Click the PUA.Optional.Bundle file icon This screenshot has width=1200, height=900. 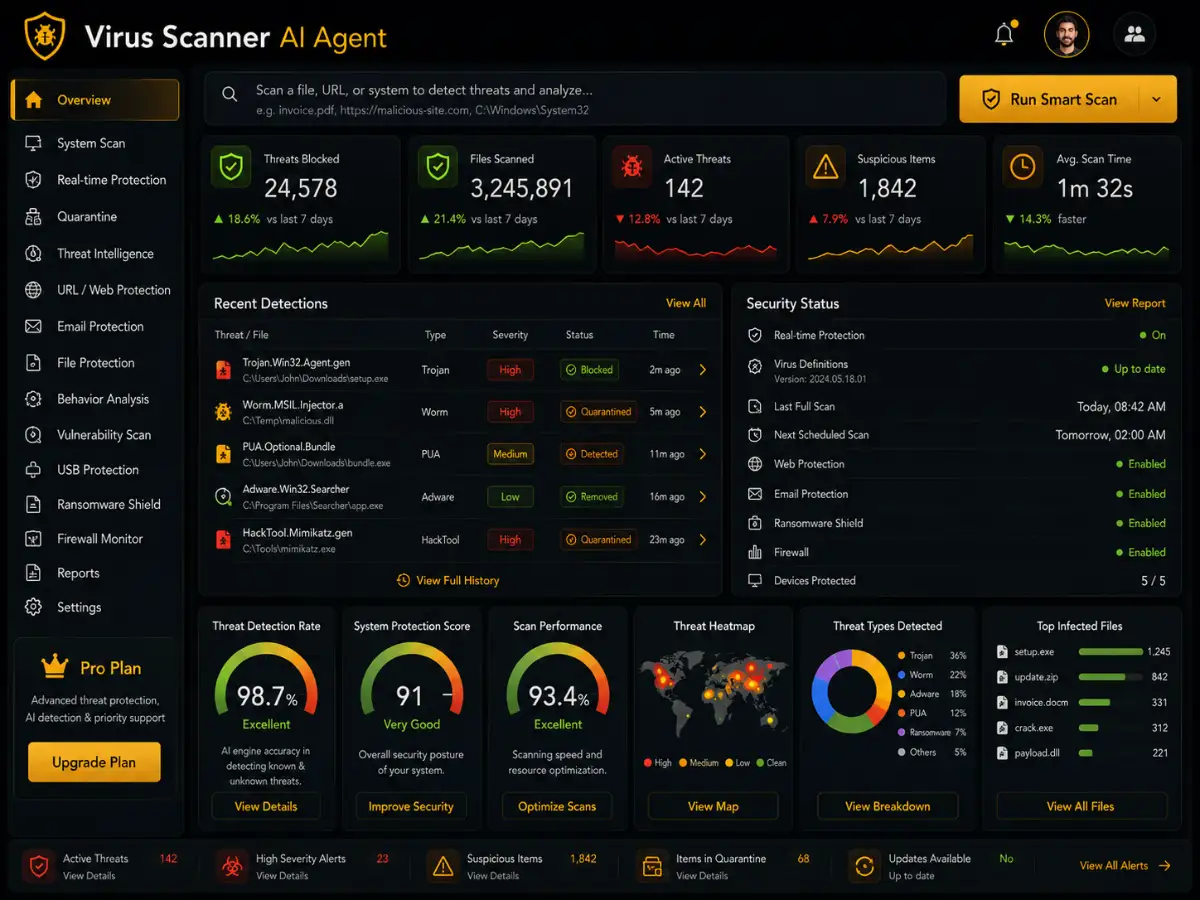[x=223, y=454]
